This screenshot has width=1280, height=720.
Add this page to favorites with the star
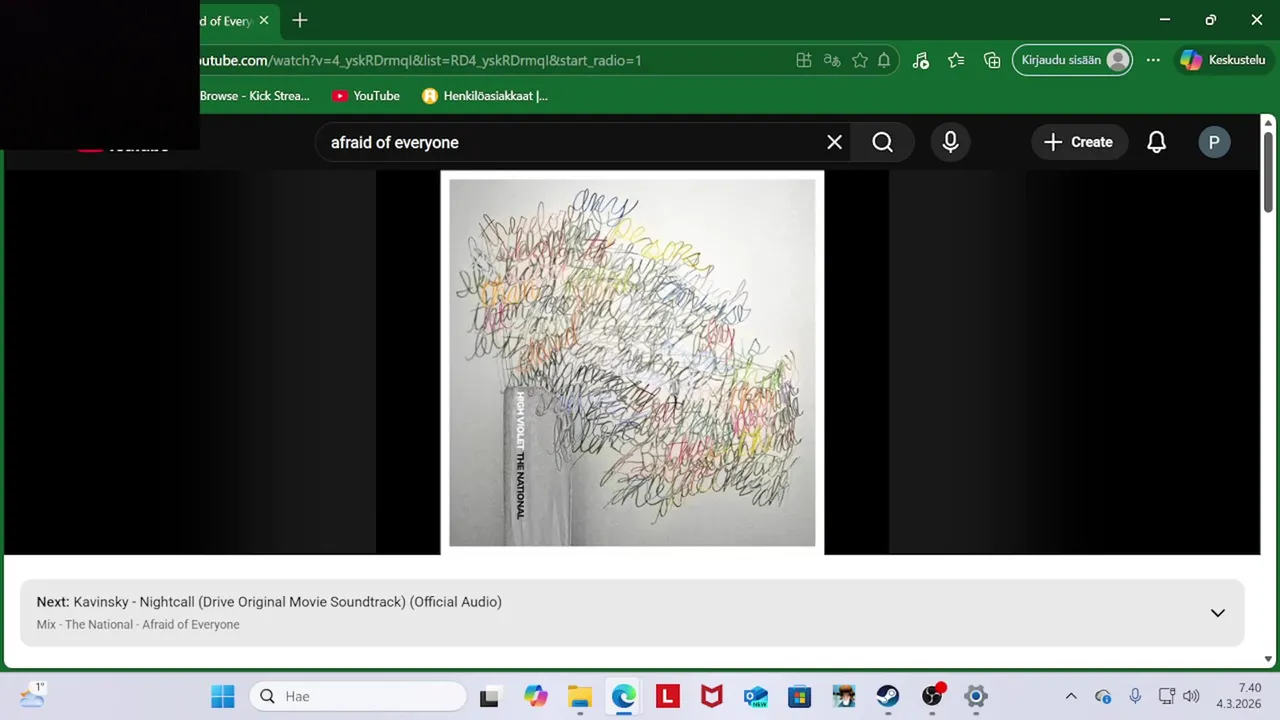(860, 60)
